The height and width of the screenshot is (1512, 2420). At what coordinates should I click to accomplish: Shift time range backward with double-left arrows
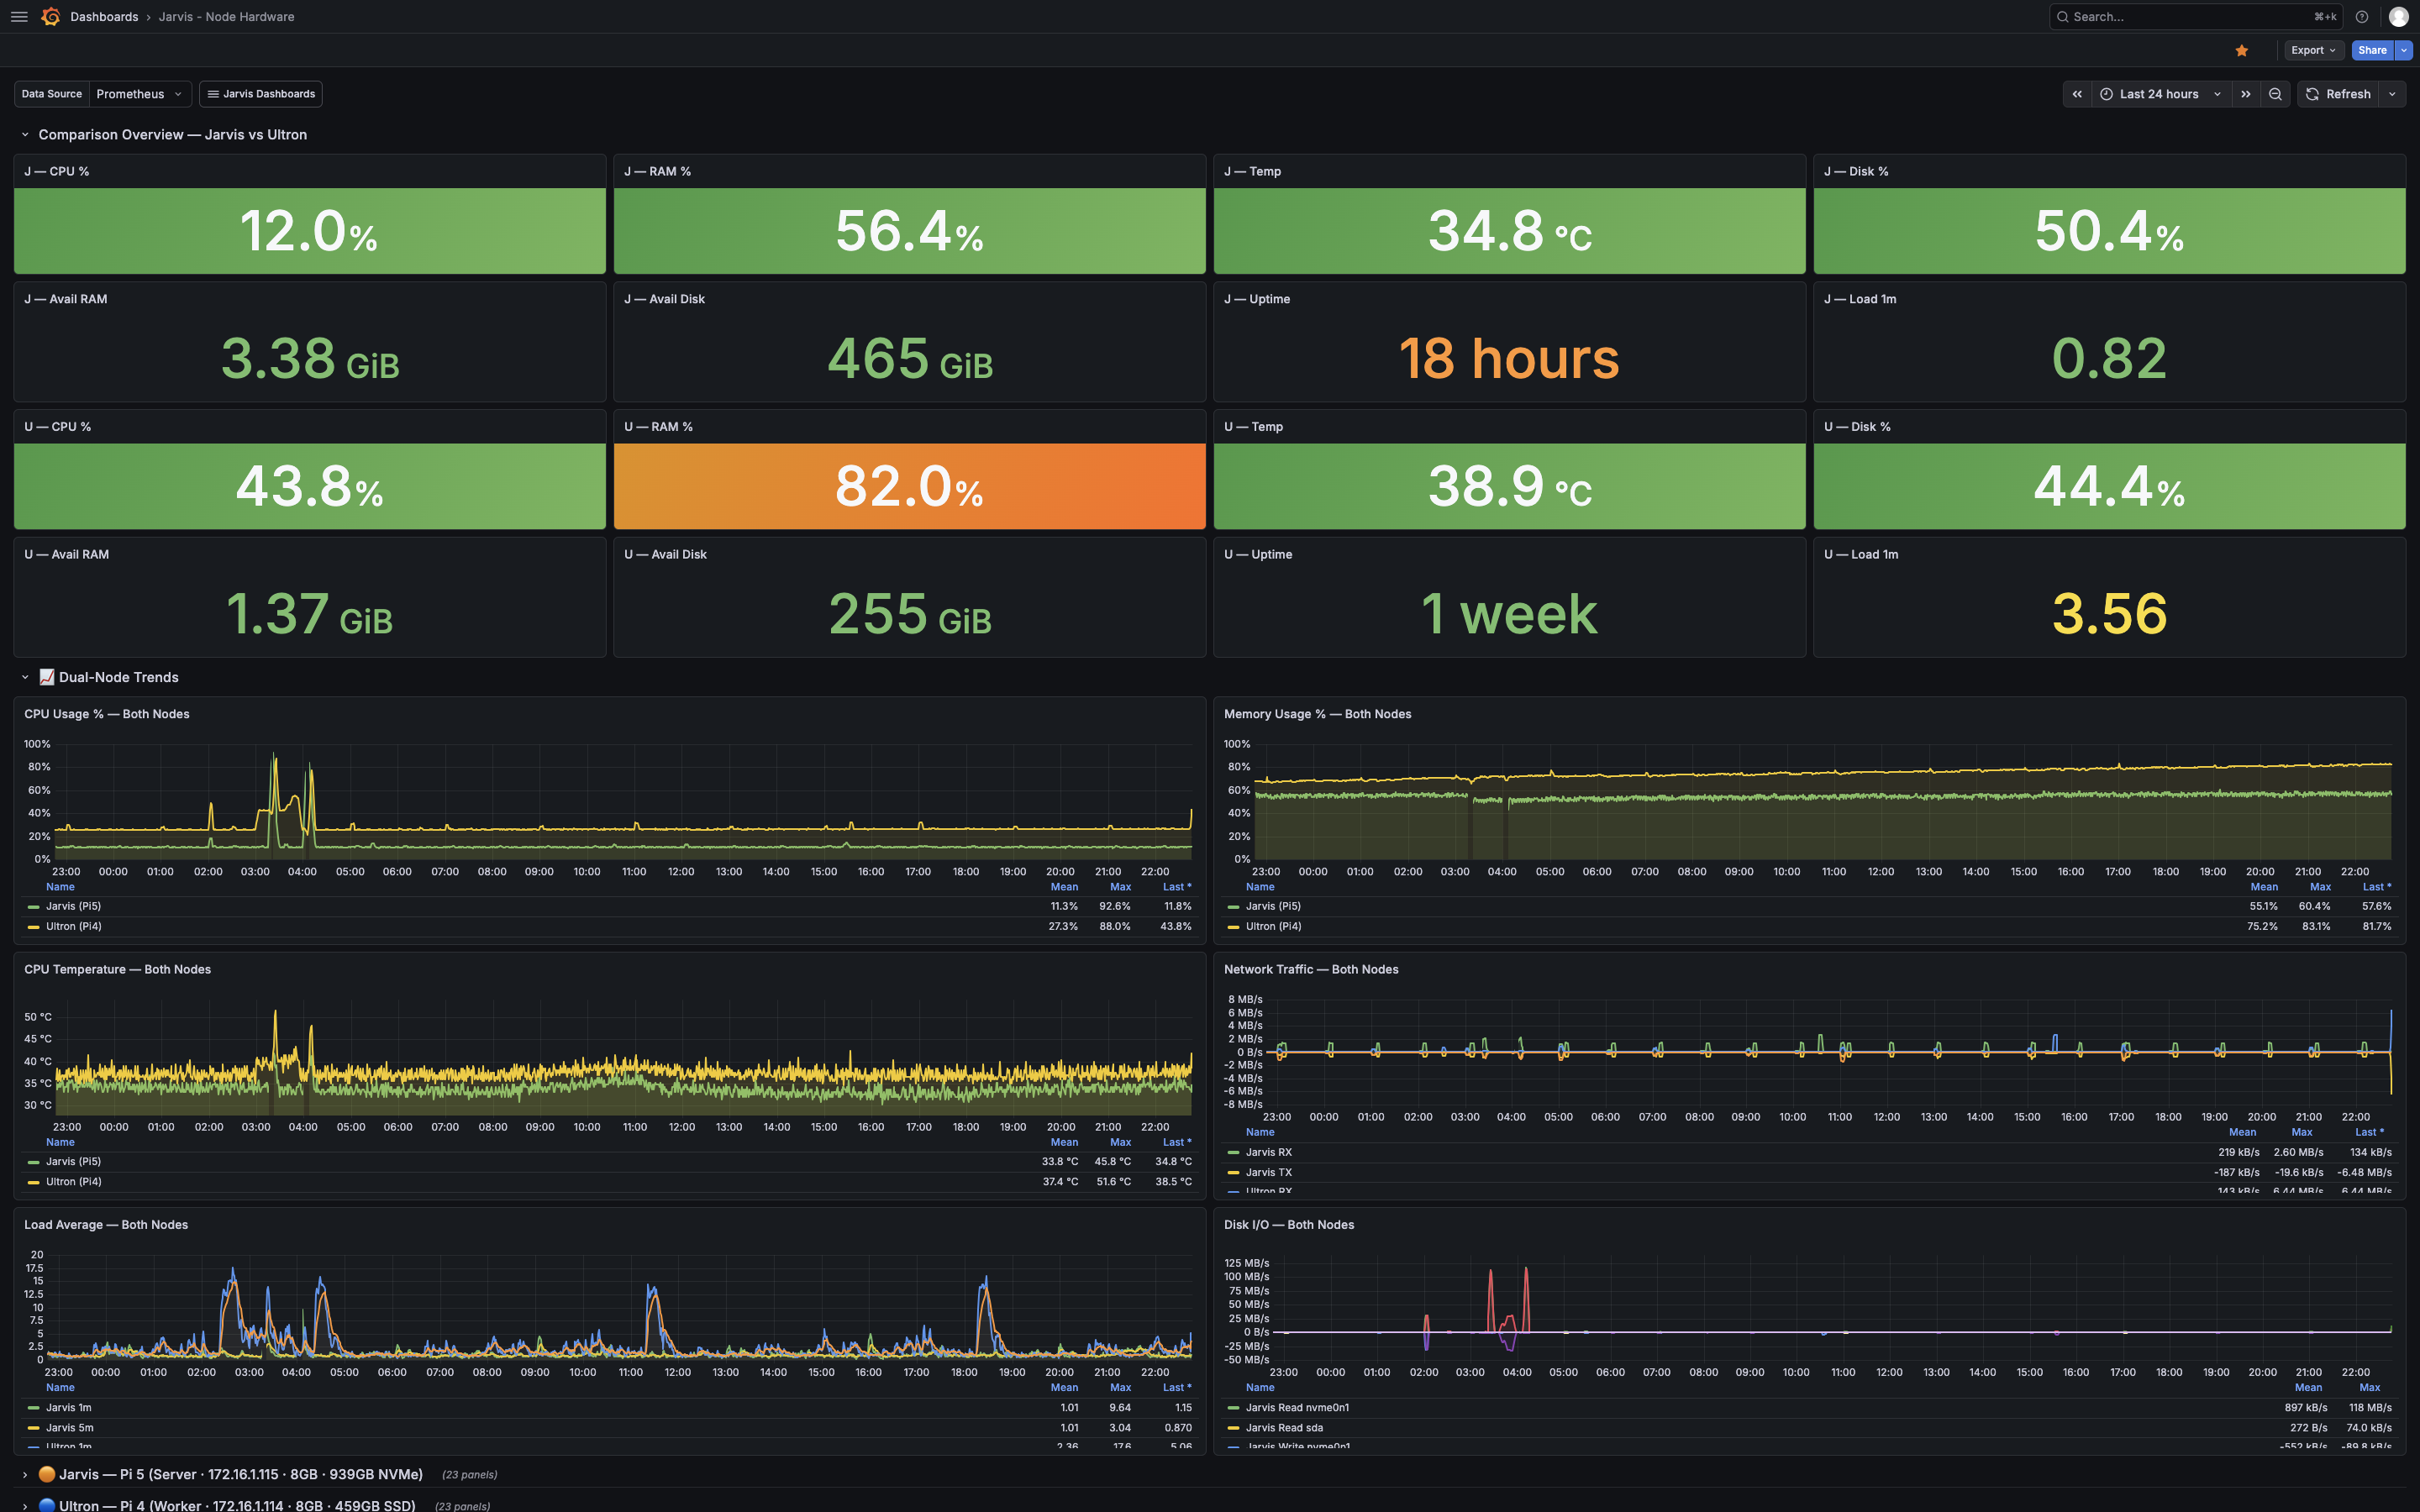[2077, 94]
